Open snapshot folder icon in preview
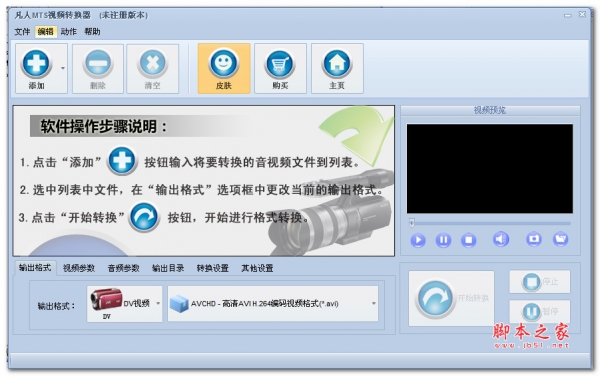 pos(561,239)
